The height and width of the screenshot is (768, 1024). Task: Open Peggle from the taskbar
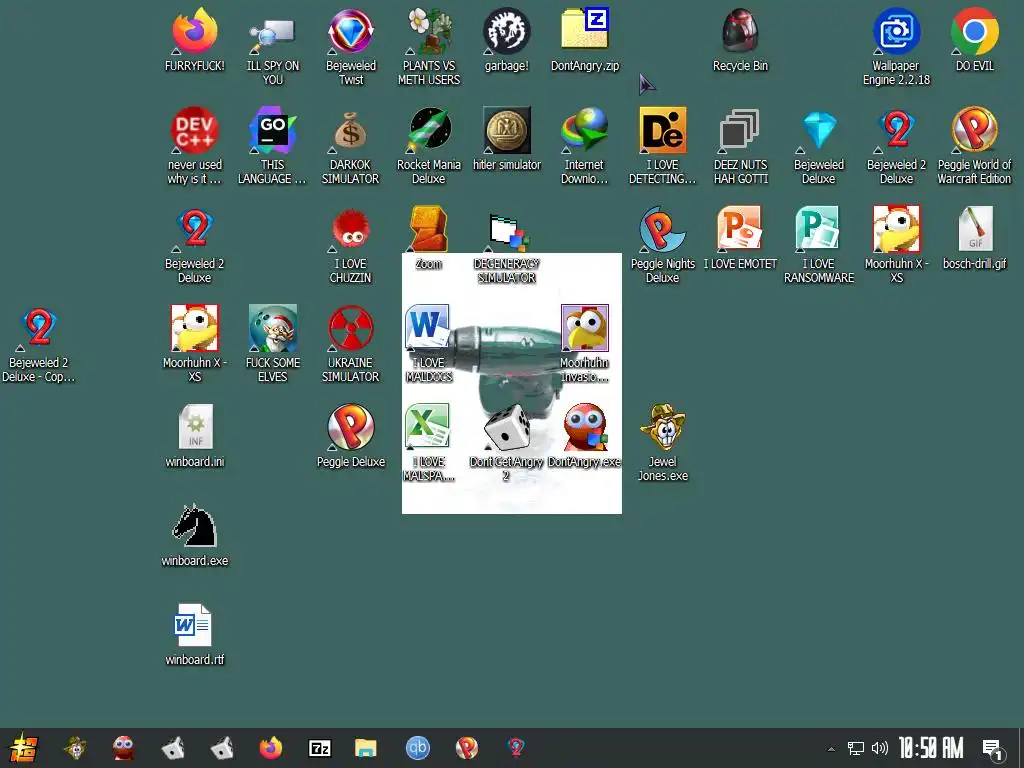click(x=466, y=748)
